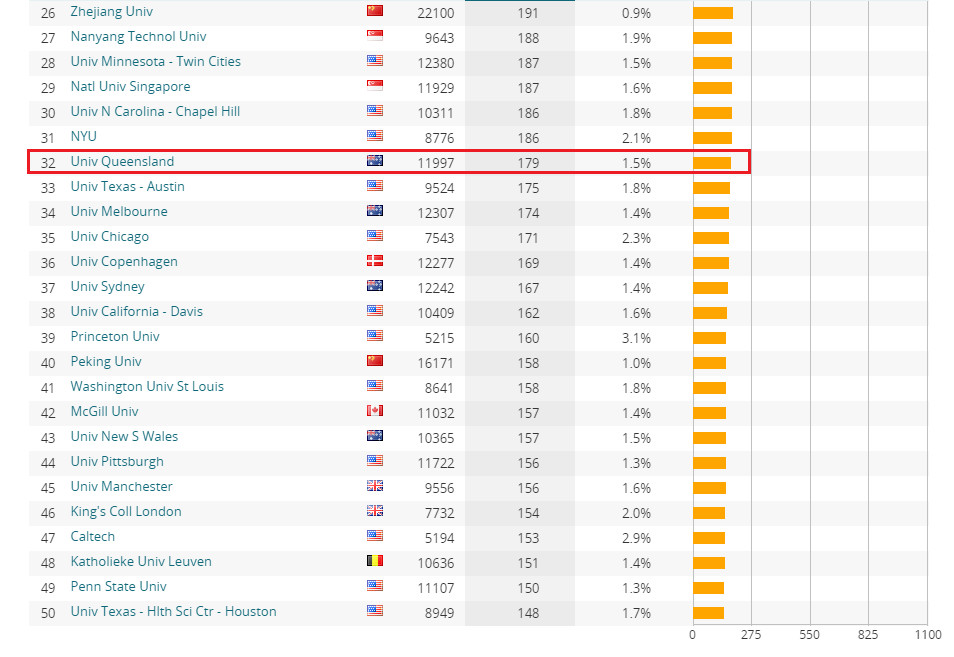Click the Singapore flag next to Nanyang Technol Univ

(375, 36)
